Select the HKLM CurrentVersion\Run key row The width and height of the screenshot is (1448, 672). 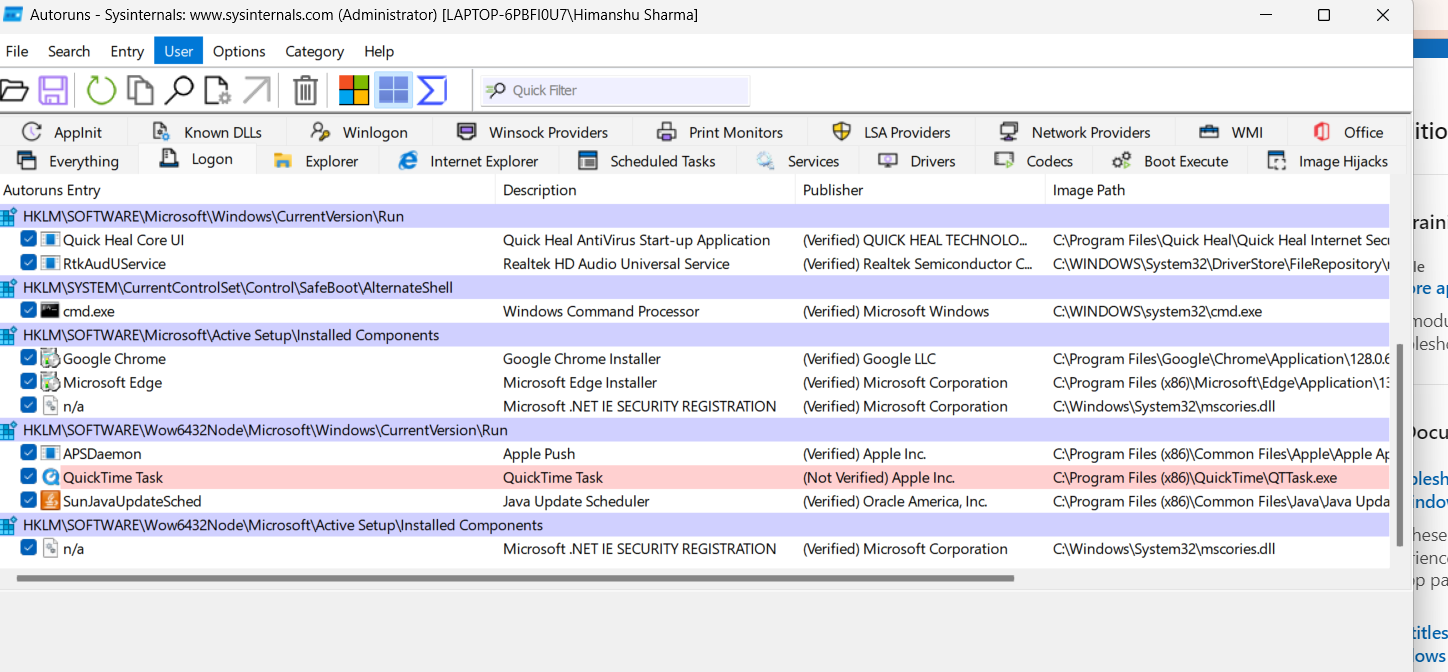(x=694, y=216)
